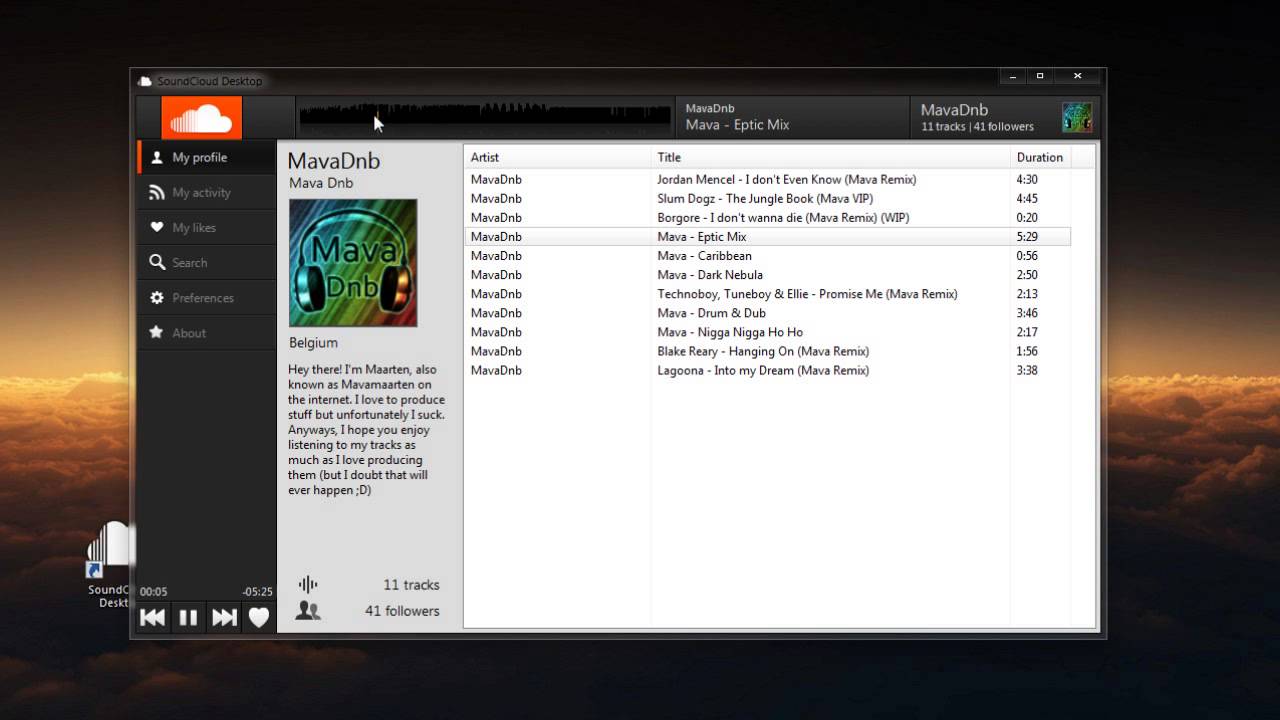Click the MavaDnb avatar in header
Image resolution: width=1280 pixels, height=720 pixels.
tap(1077, 117)
